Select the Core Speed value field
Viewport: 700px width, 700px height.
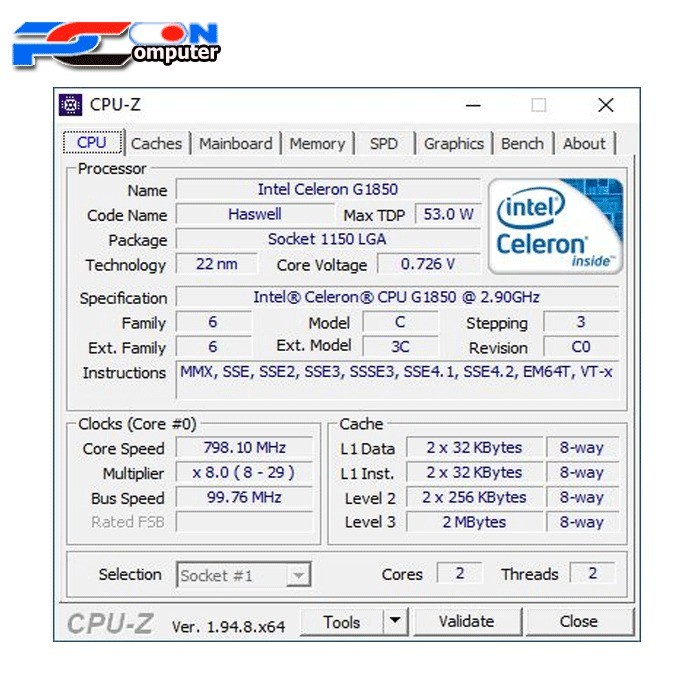244,448
